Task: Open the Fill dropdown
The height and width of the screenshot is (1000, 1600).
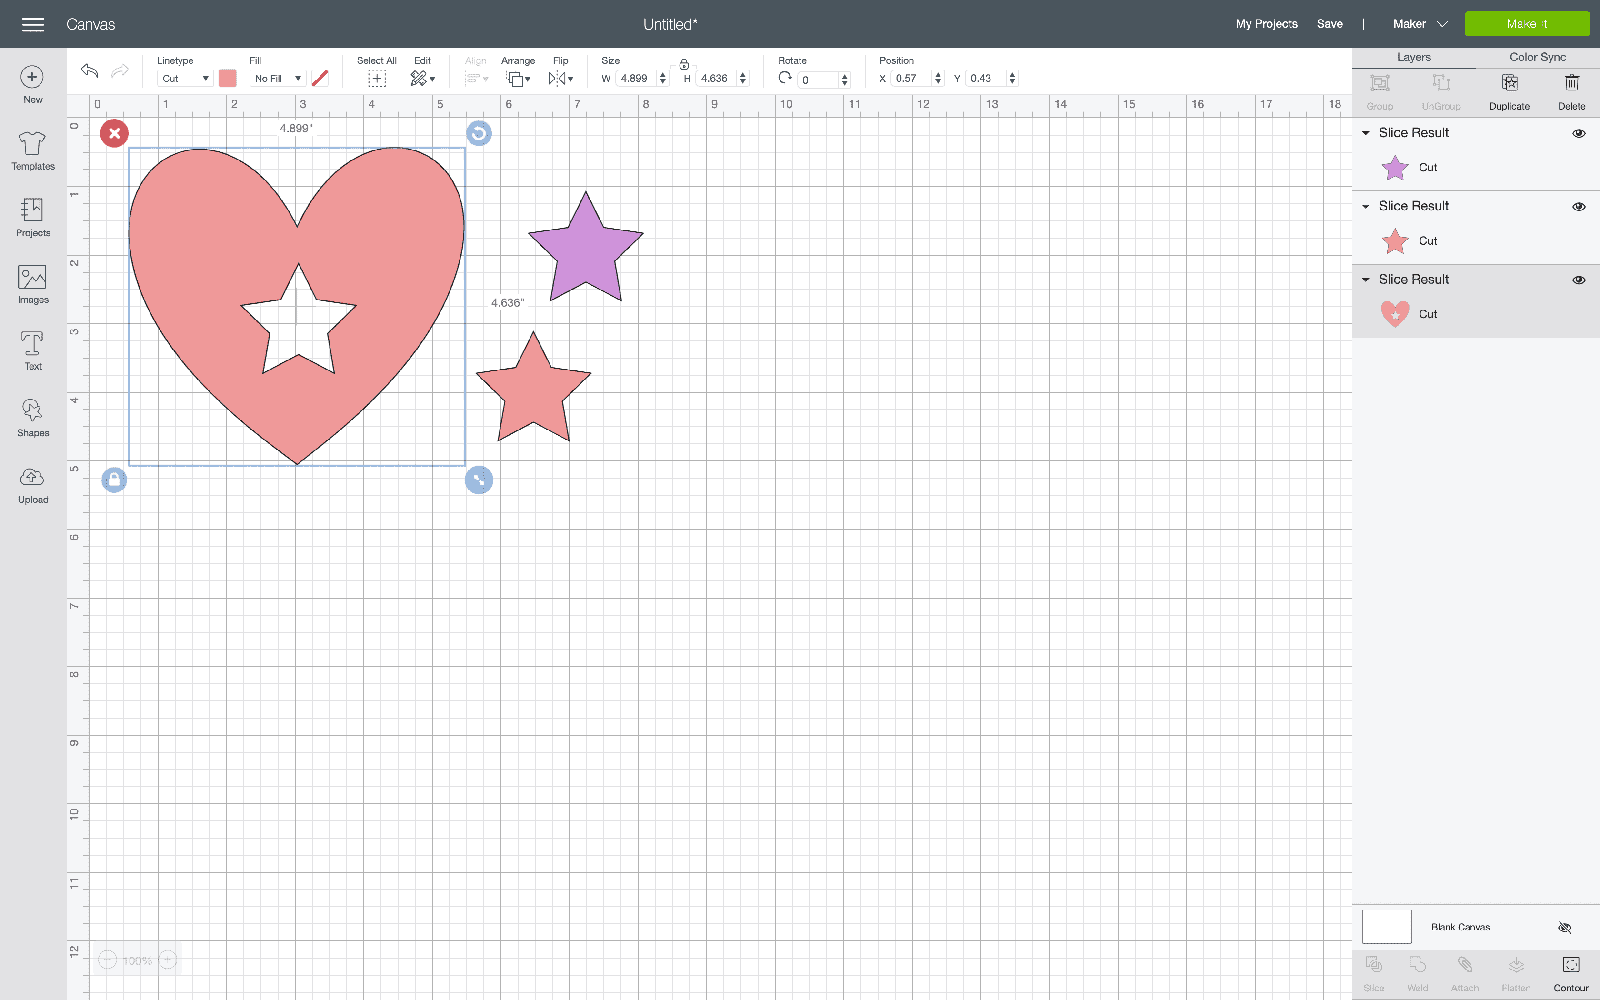Action: 277,78
